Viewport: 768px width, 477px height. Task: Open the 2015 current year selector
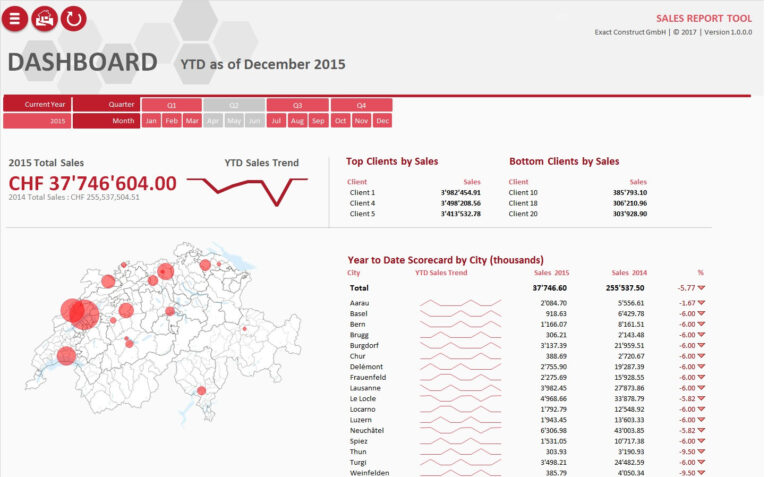click(x=37, y=121)
